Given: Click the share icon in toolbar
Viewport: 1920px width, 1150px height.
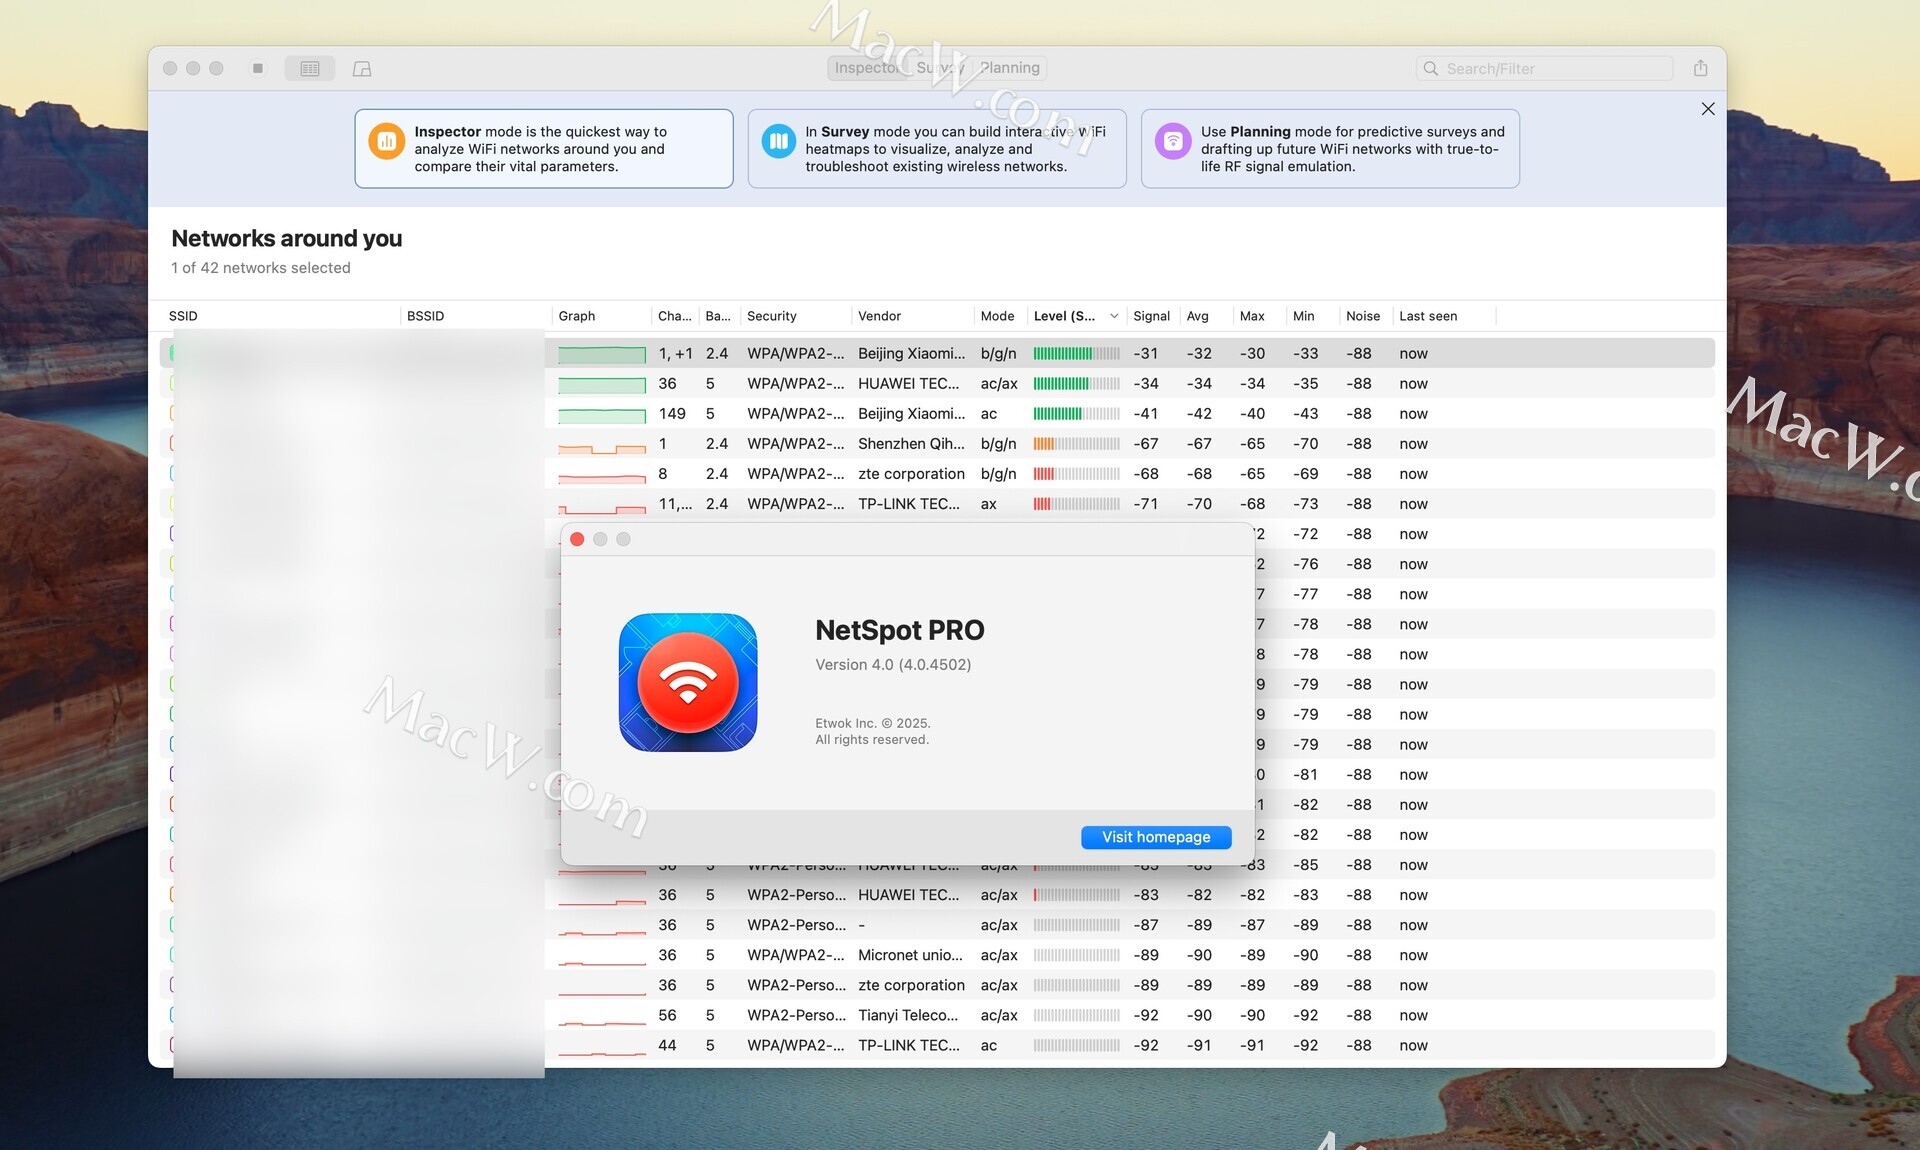Looking at the screenshot, I should (x=1700, y=68).
